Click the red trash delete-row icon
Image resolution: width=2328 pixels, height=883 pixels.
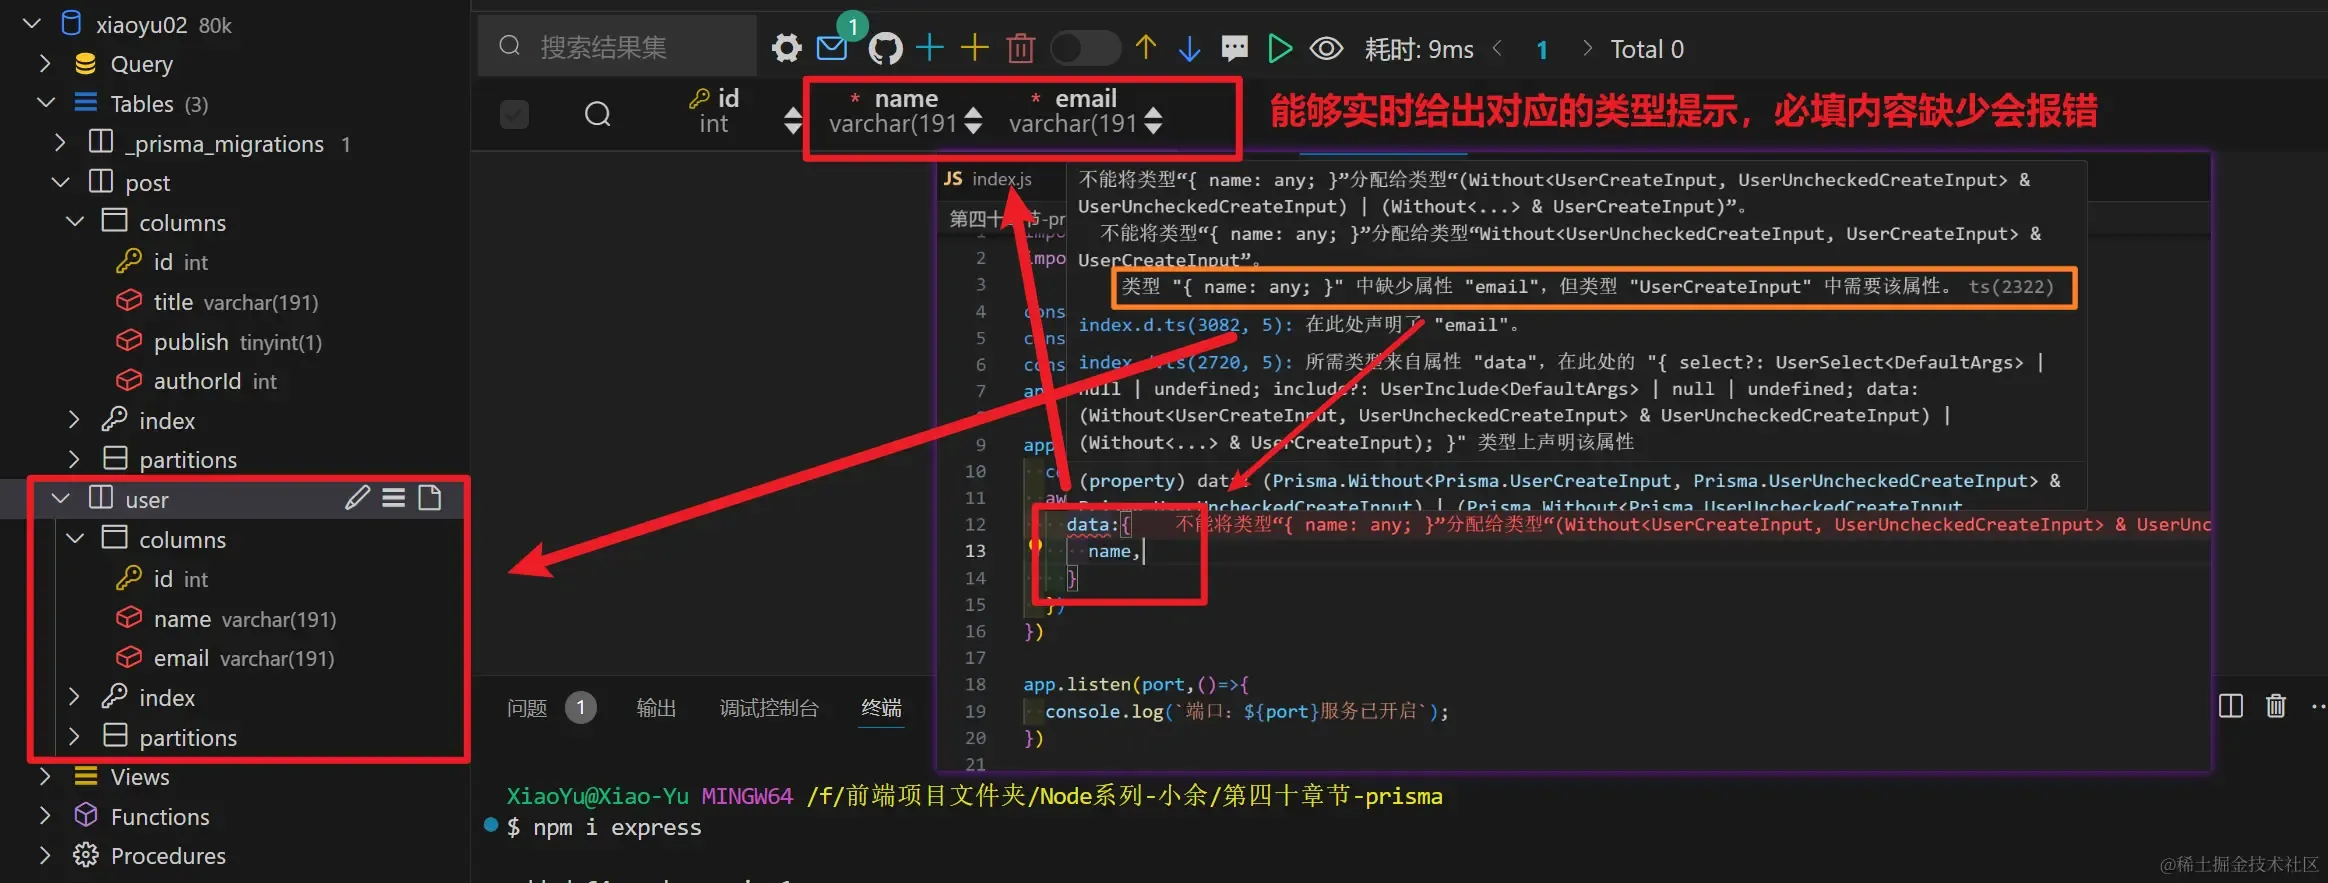pos(1021,48)
